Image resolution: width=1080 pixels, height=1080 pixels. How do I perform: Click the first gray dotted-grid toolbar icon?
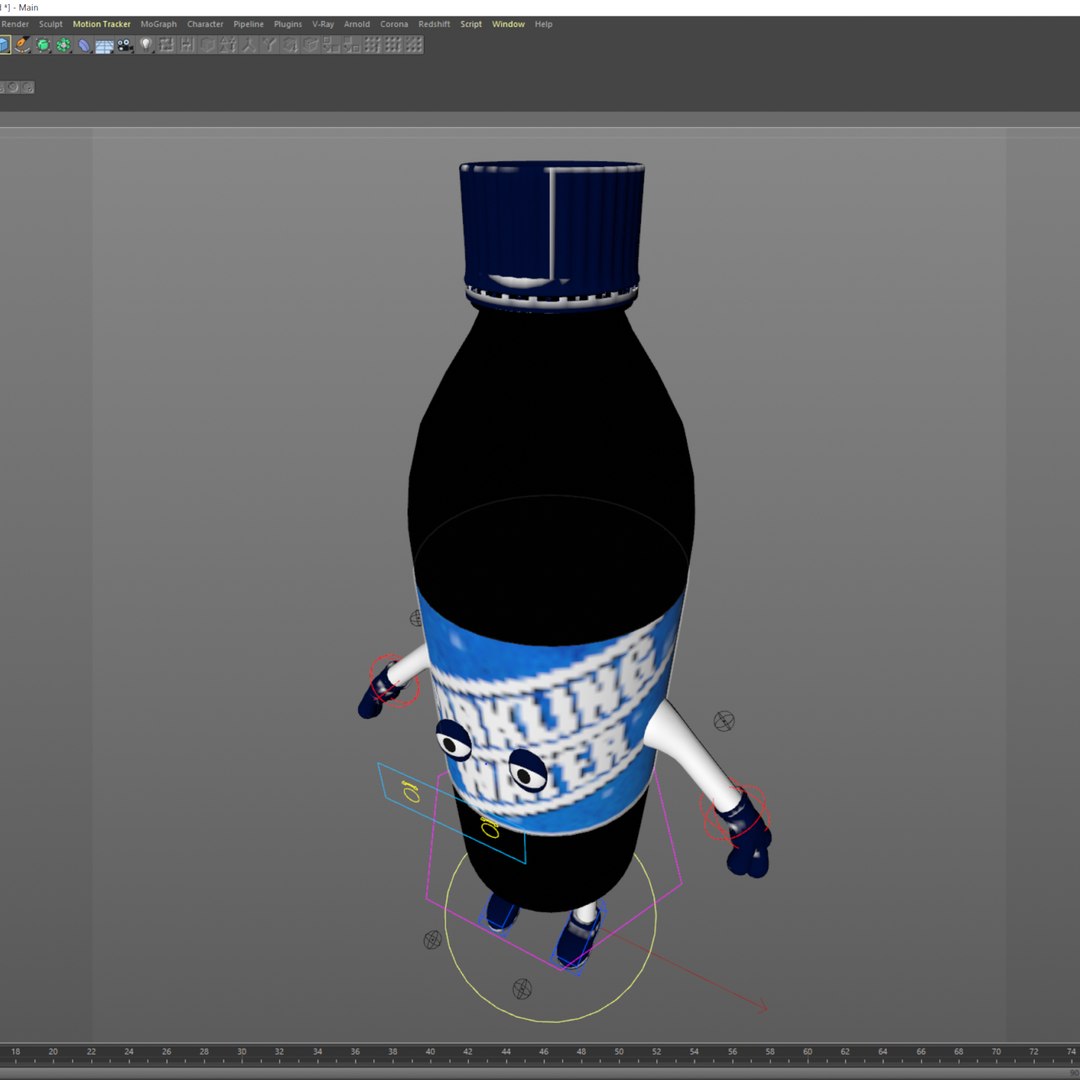[372, 45]
